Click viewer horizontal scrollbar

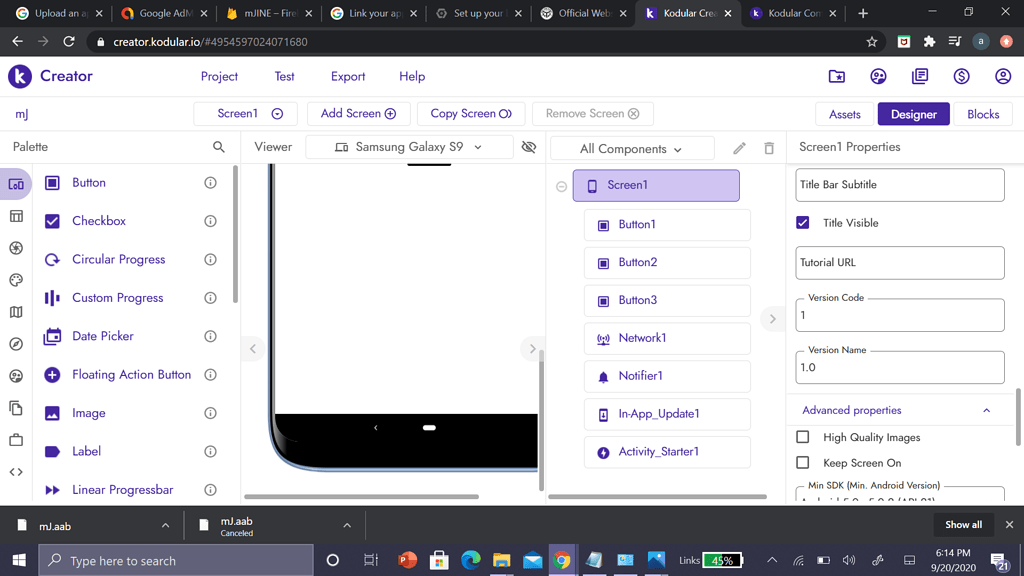pos(361,496)
